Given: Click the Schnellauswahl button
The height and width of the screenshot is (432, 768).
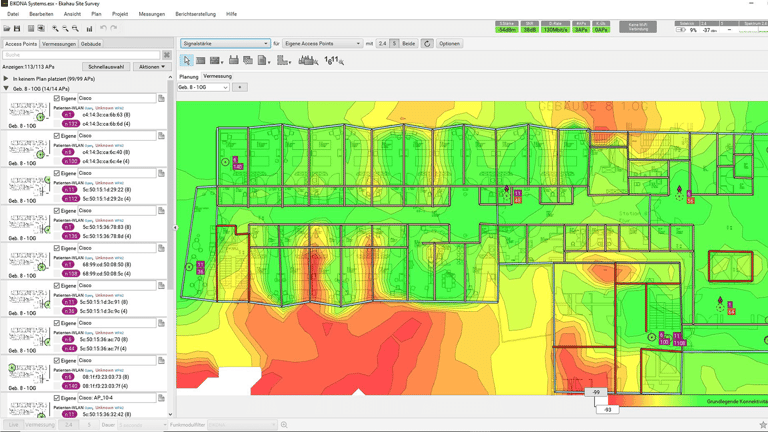Looking at the screenshot, I should point(106,67).
